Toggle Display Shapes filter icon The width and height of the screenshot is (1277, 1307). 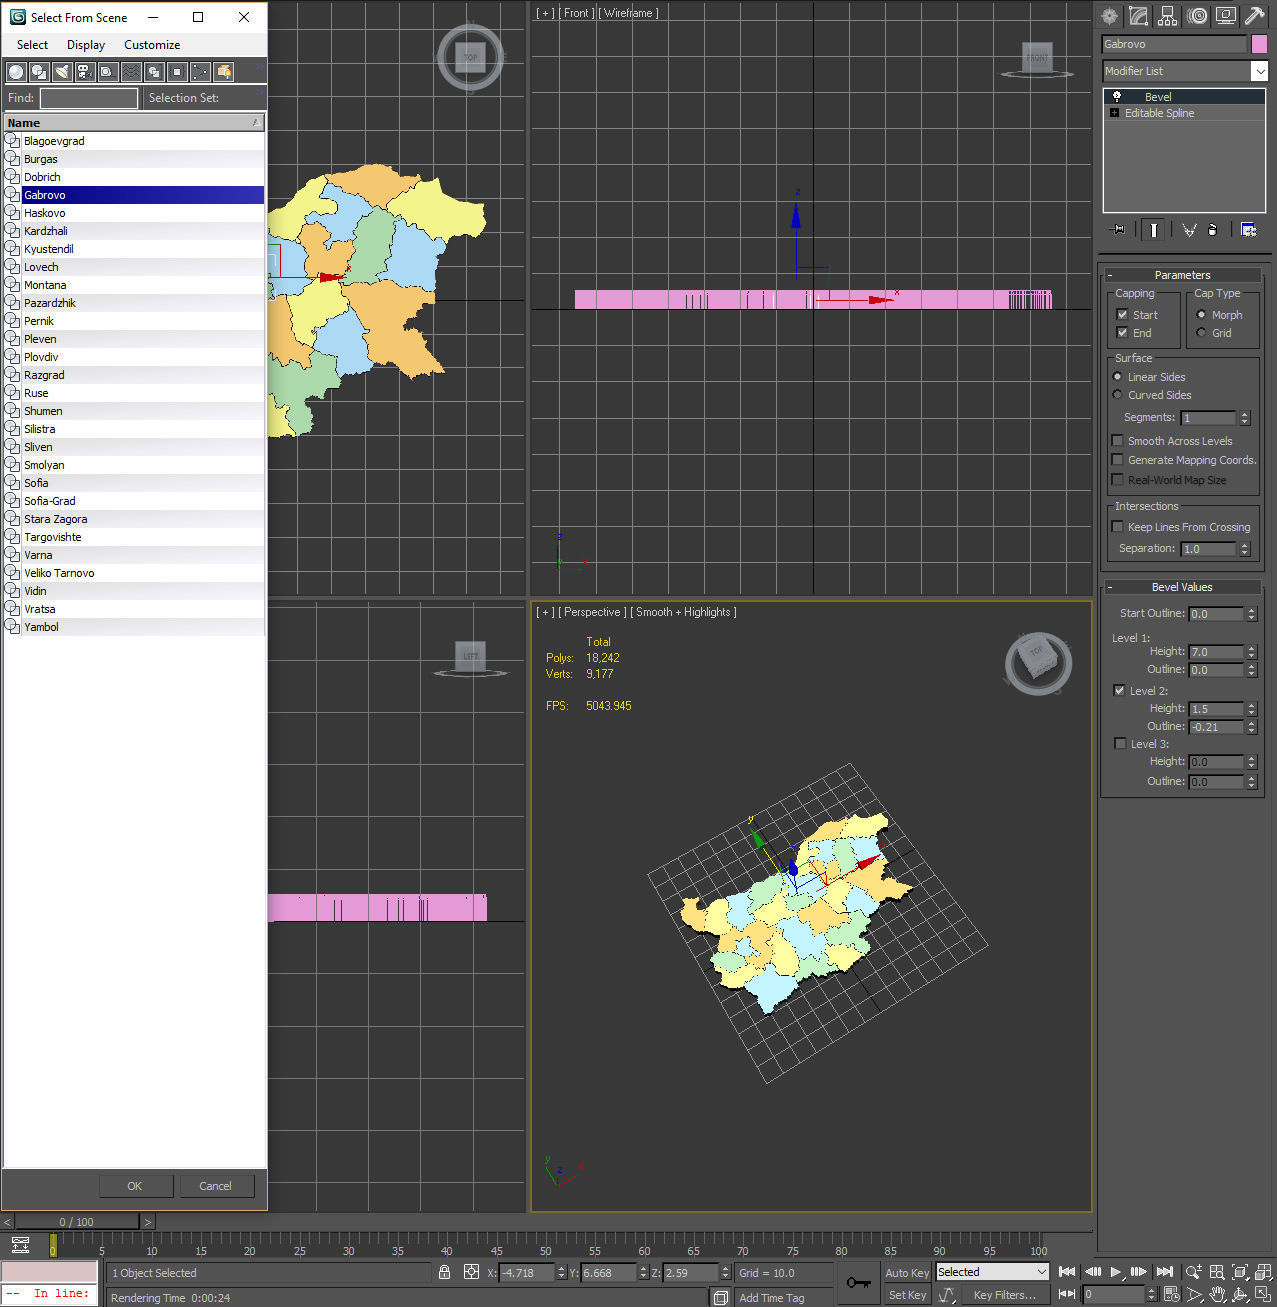pos(39,72)
